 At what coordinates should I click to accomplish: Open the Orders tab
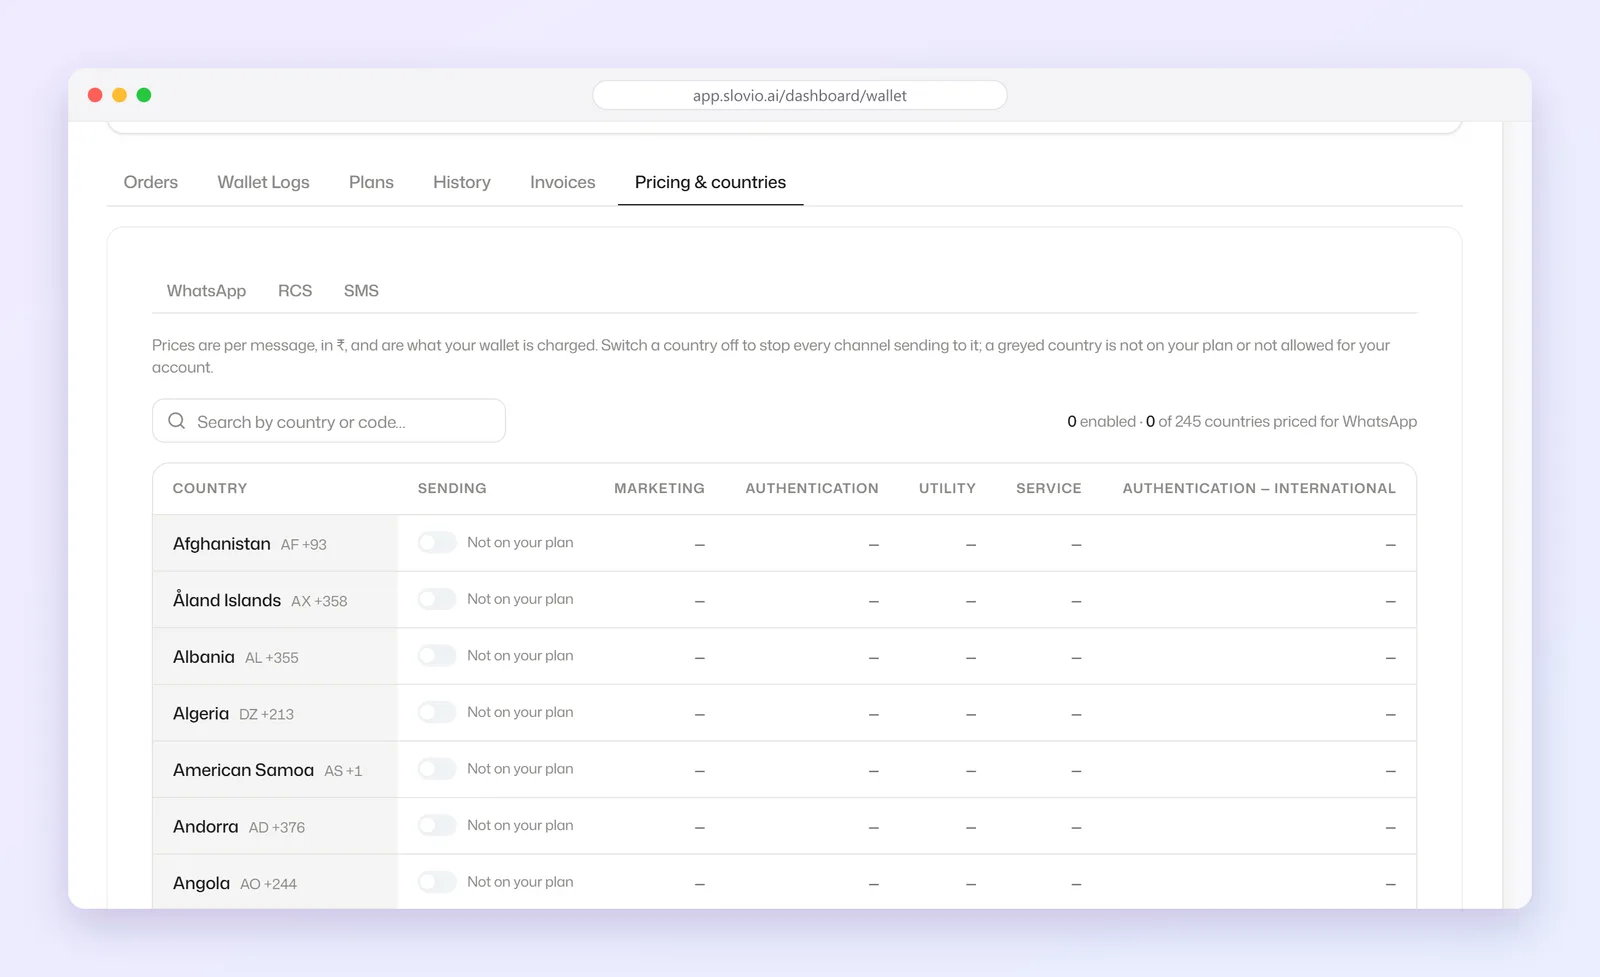(x=151, y=182)
